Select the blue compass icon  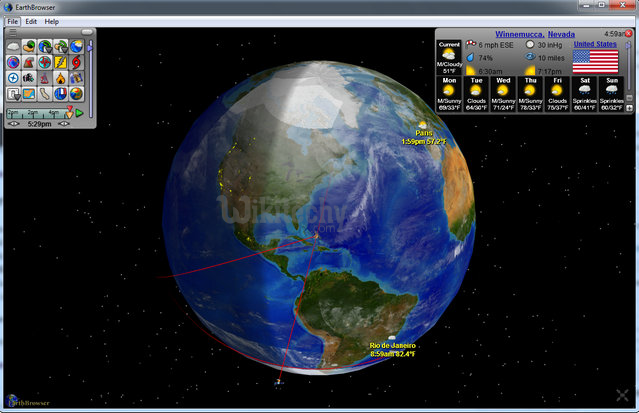point(13,78)
